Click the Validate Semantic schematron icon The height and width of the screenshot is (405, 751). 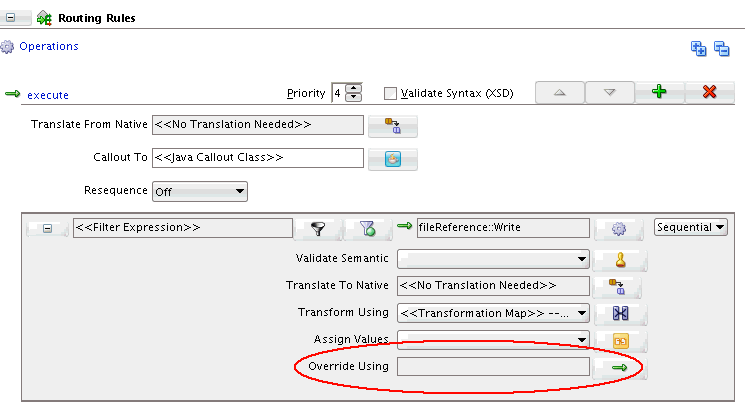tap(618, 260)
